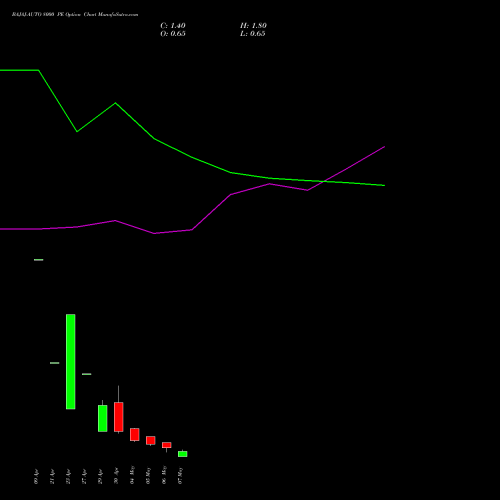Viewport: 500px width, 500px height.
Task: Select the green candle above 29 Apr
Action: point(103,418)
